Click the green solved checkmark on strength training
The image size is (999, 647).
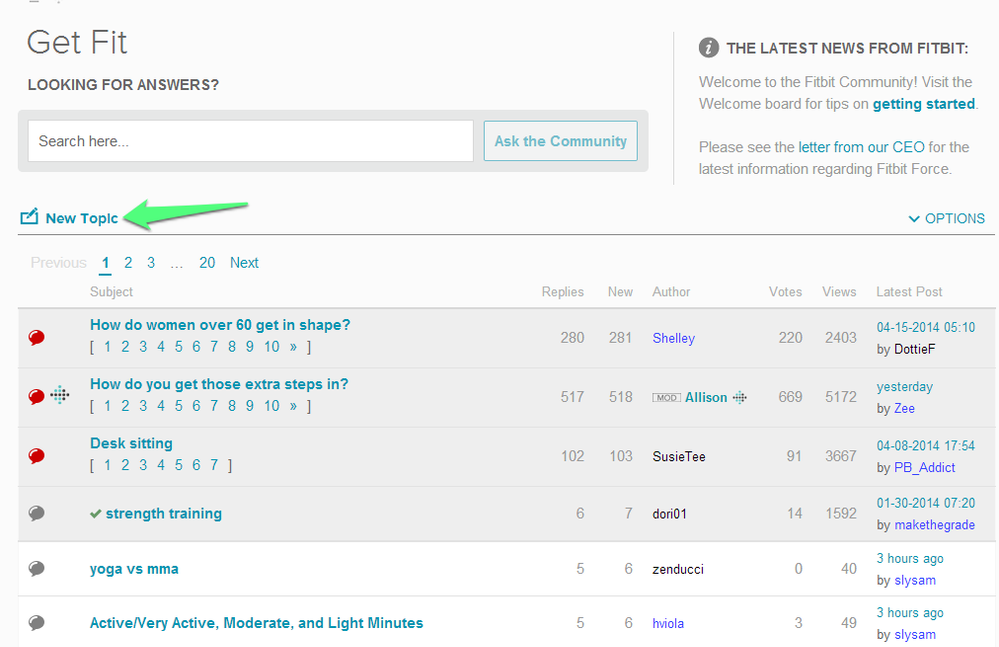click(96, 513)
